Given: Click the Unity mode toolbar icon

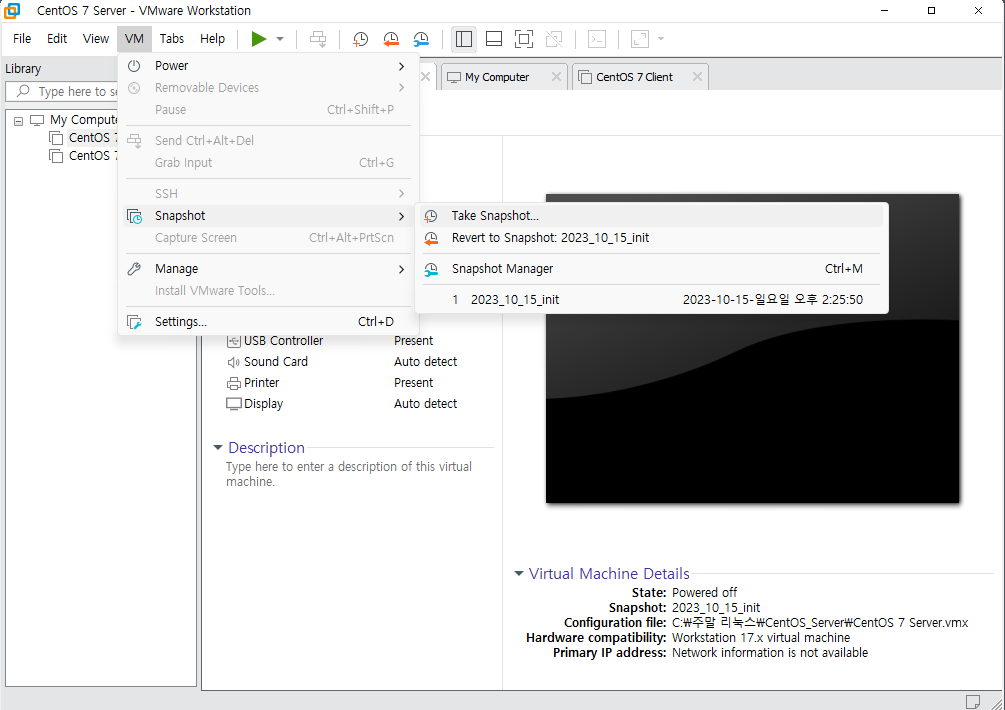Looking at the screenshot, I should pyautogui.click(x=554, y=39).
